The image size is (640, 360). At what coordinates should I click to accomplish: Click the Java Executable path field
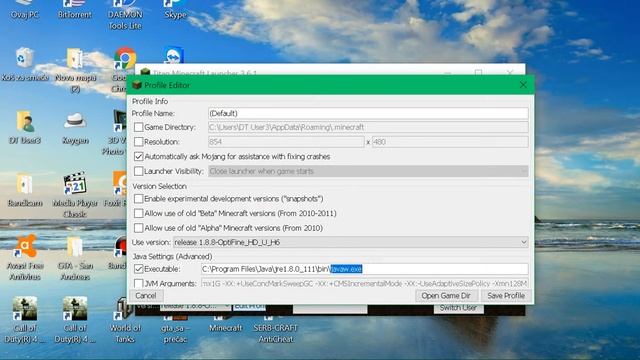[364, 269]
